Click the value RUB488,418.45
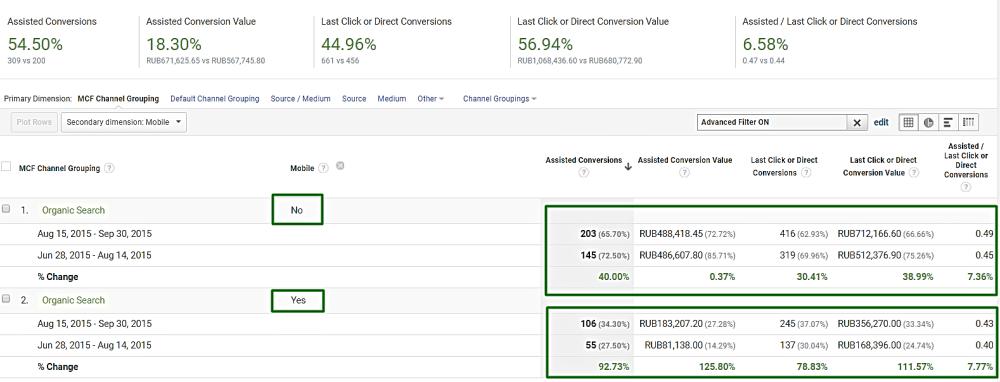1000x382 pixels. [671, 234]
